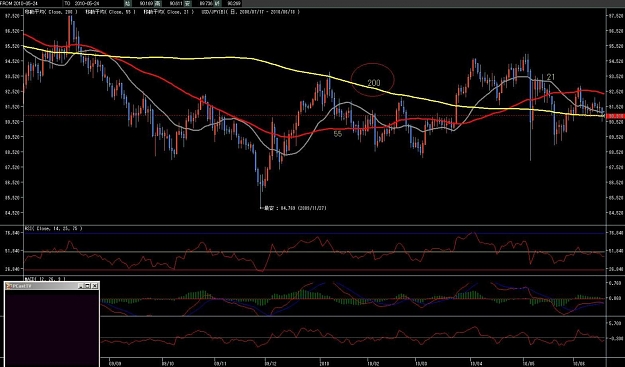The image size is (625, 367).
Task: Click the 55 moving average label on chart
Action: pos(338,134)
